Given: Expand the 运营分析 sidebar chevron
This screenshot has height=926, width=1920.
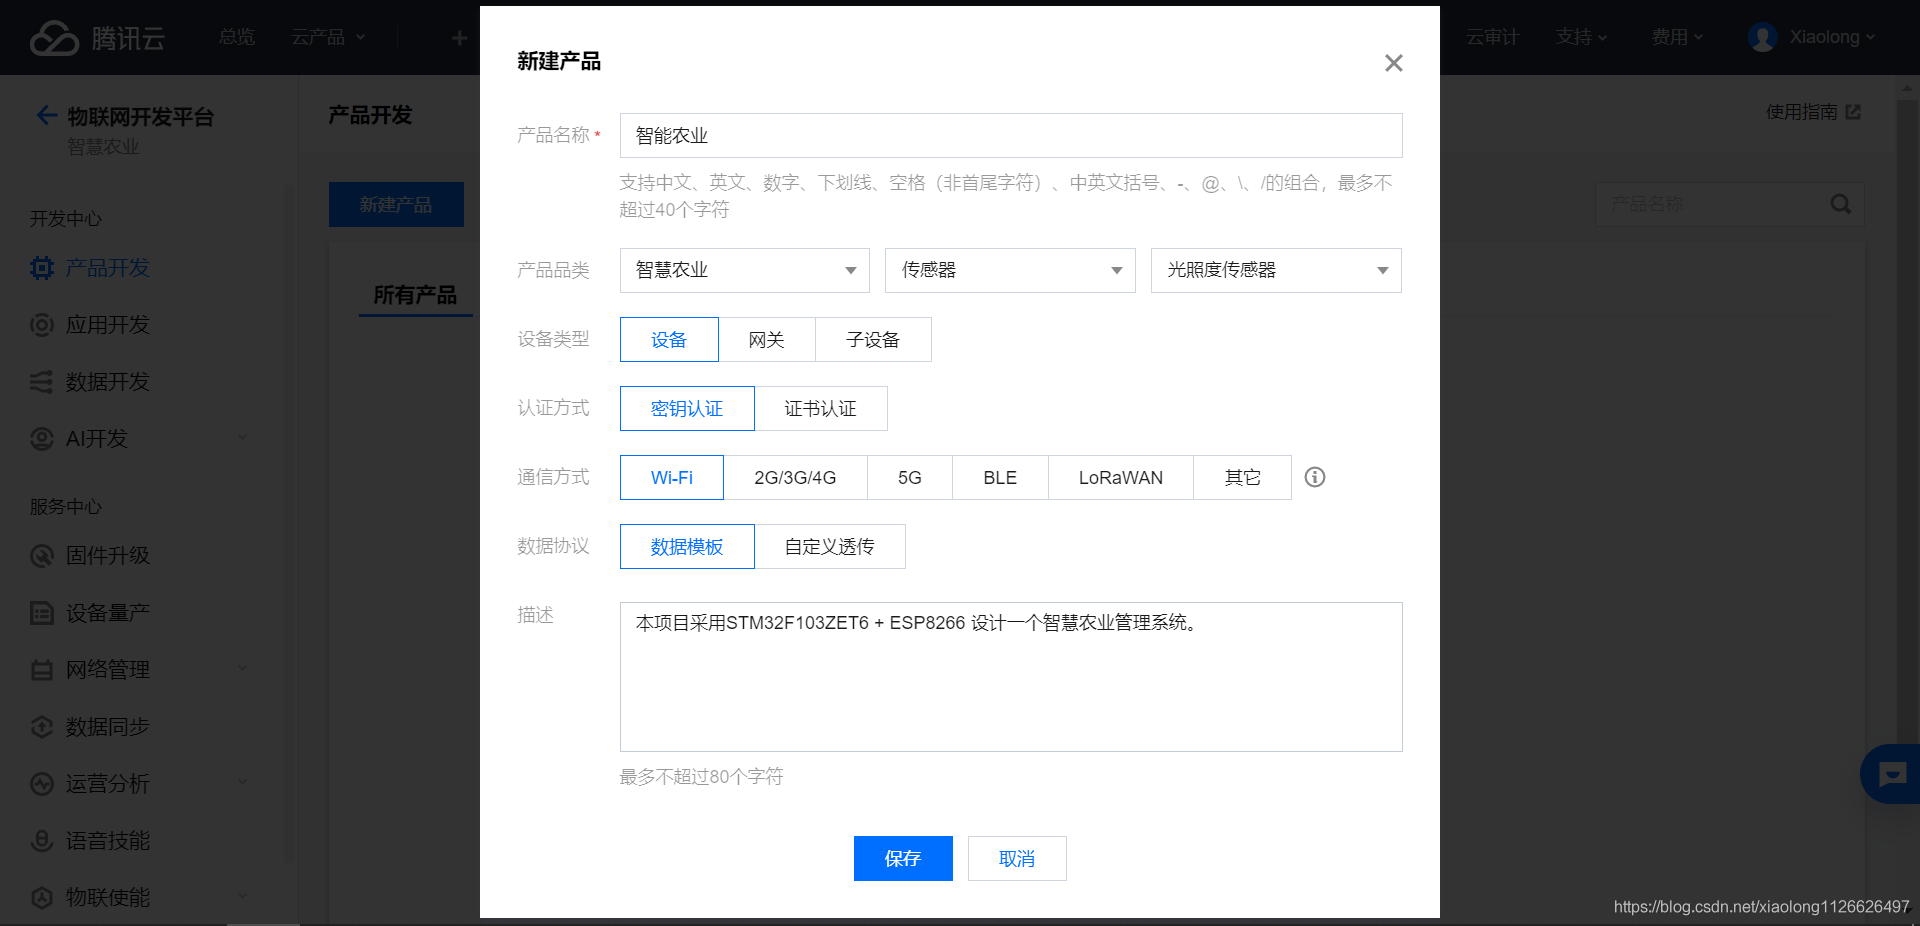Looking at the screenshot, I should (242, 783).
